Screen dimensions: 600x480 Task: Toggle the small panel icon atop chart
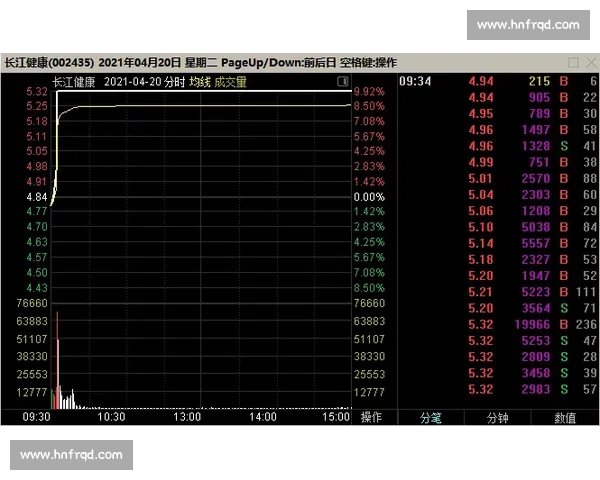(x=342, y=81)
